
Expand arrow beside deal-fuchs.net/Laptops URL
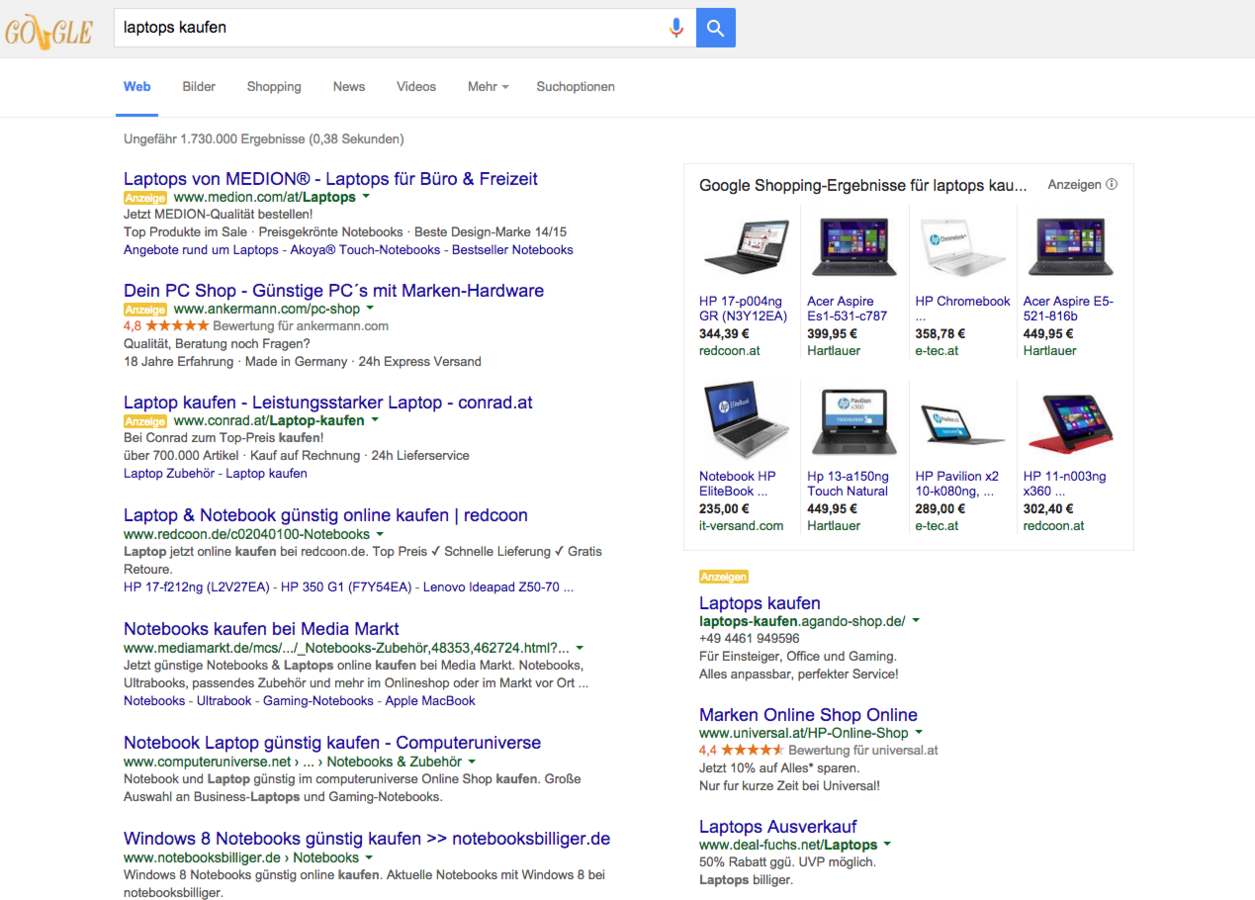pos(887,845)
